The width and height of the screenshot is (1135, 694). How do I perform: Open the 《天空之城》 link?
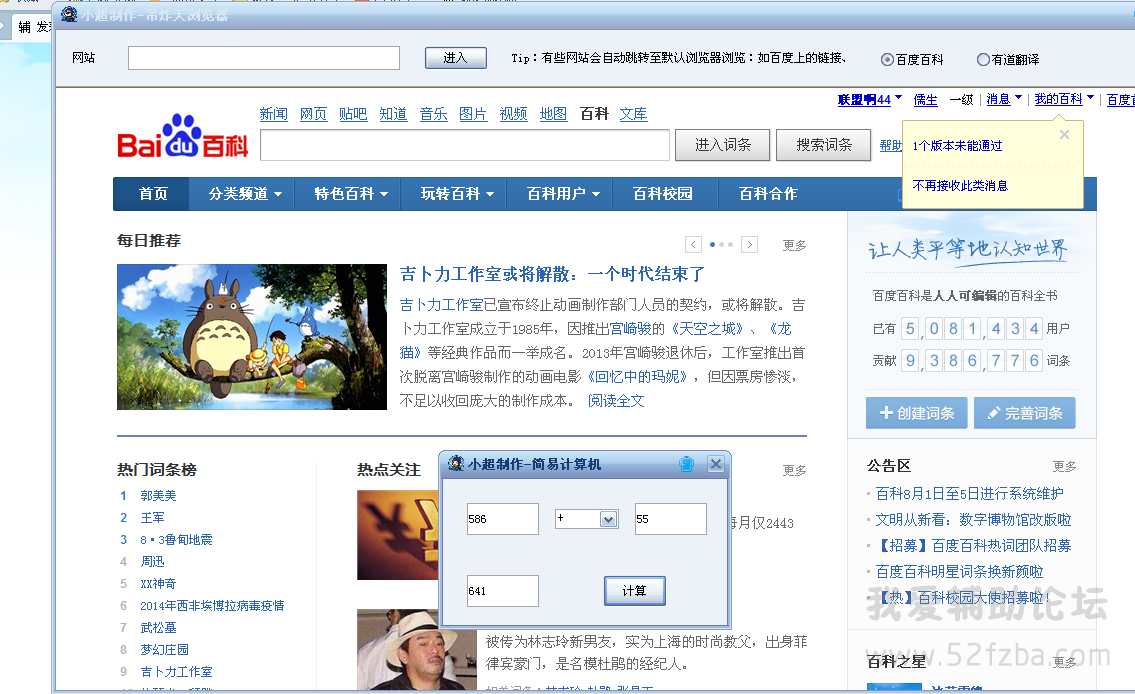pos(707,329)
